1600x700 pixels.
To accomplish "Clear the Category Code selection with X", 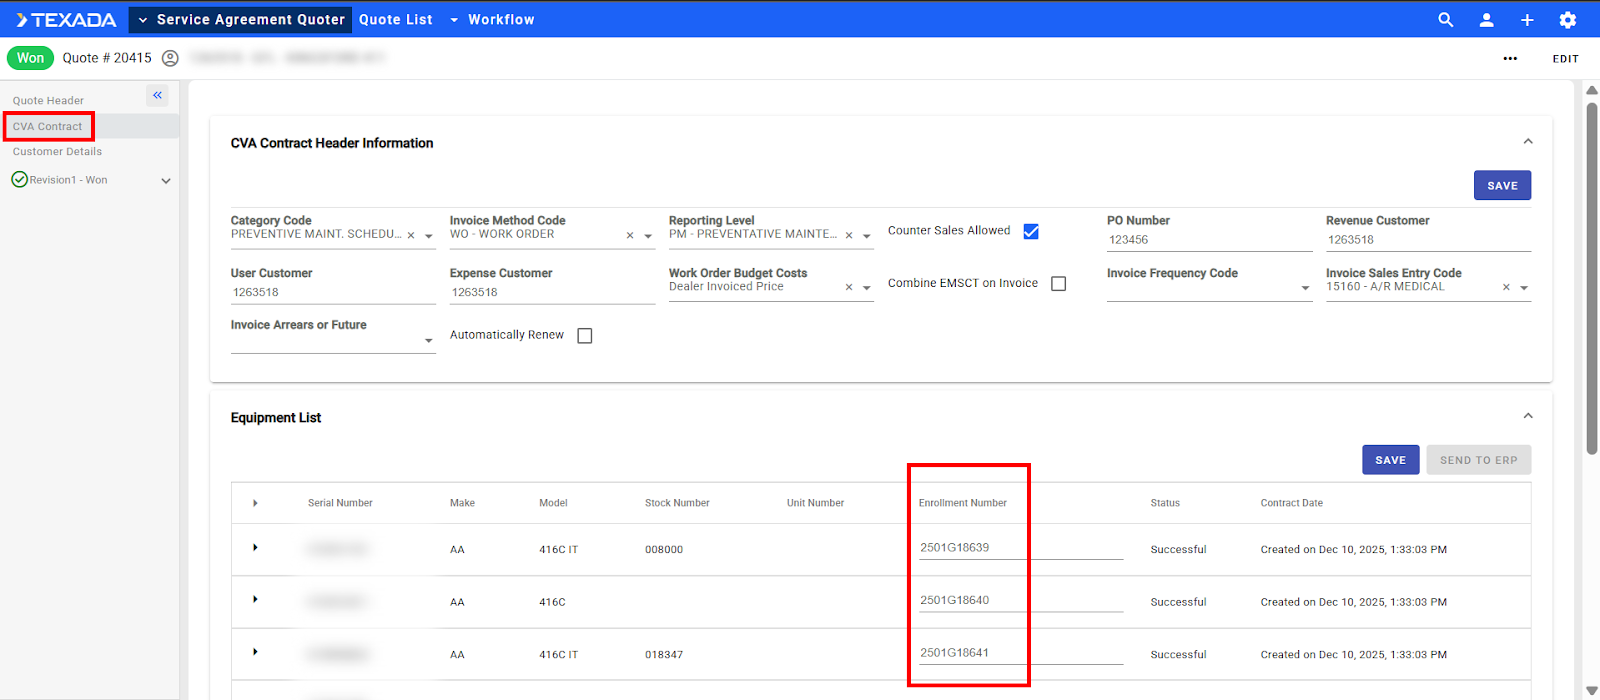I will 411,236.
